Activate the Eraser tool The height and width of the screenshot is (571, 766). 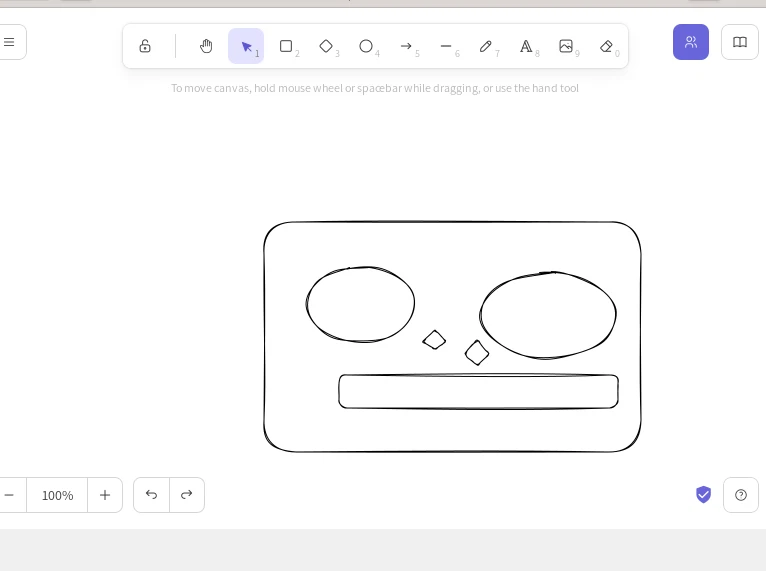606,46
